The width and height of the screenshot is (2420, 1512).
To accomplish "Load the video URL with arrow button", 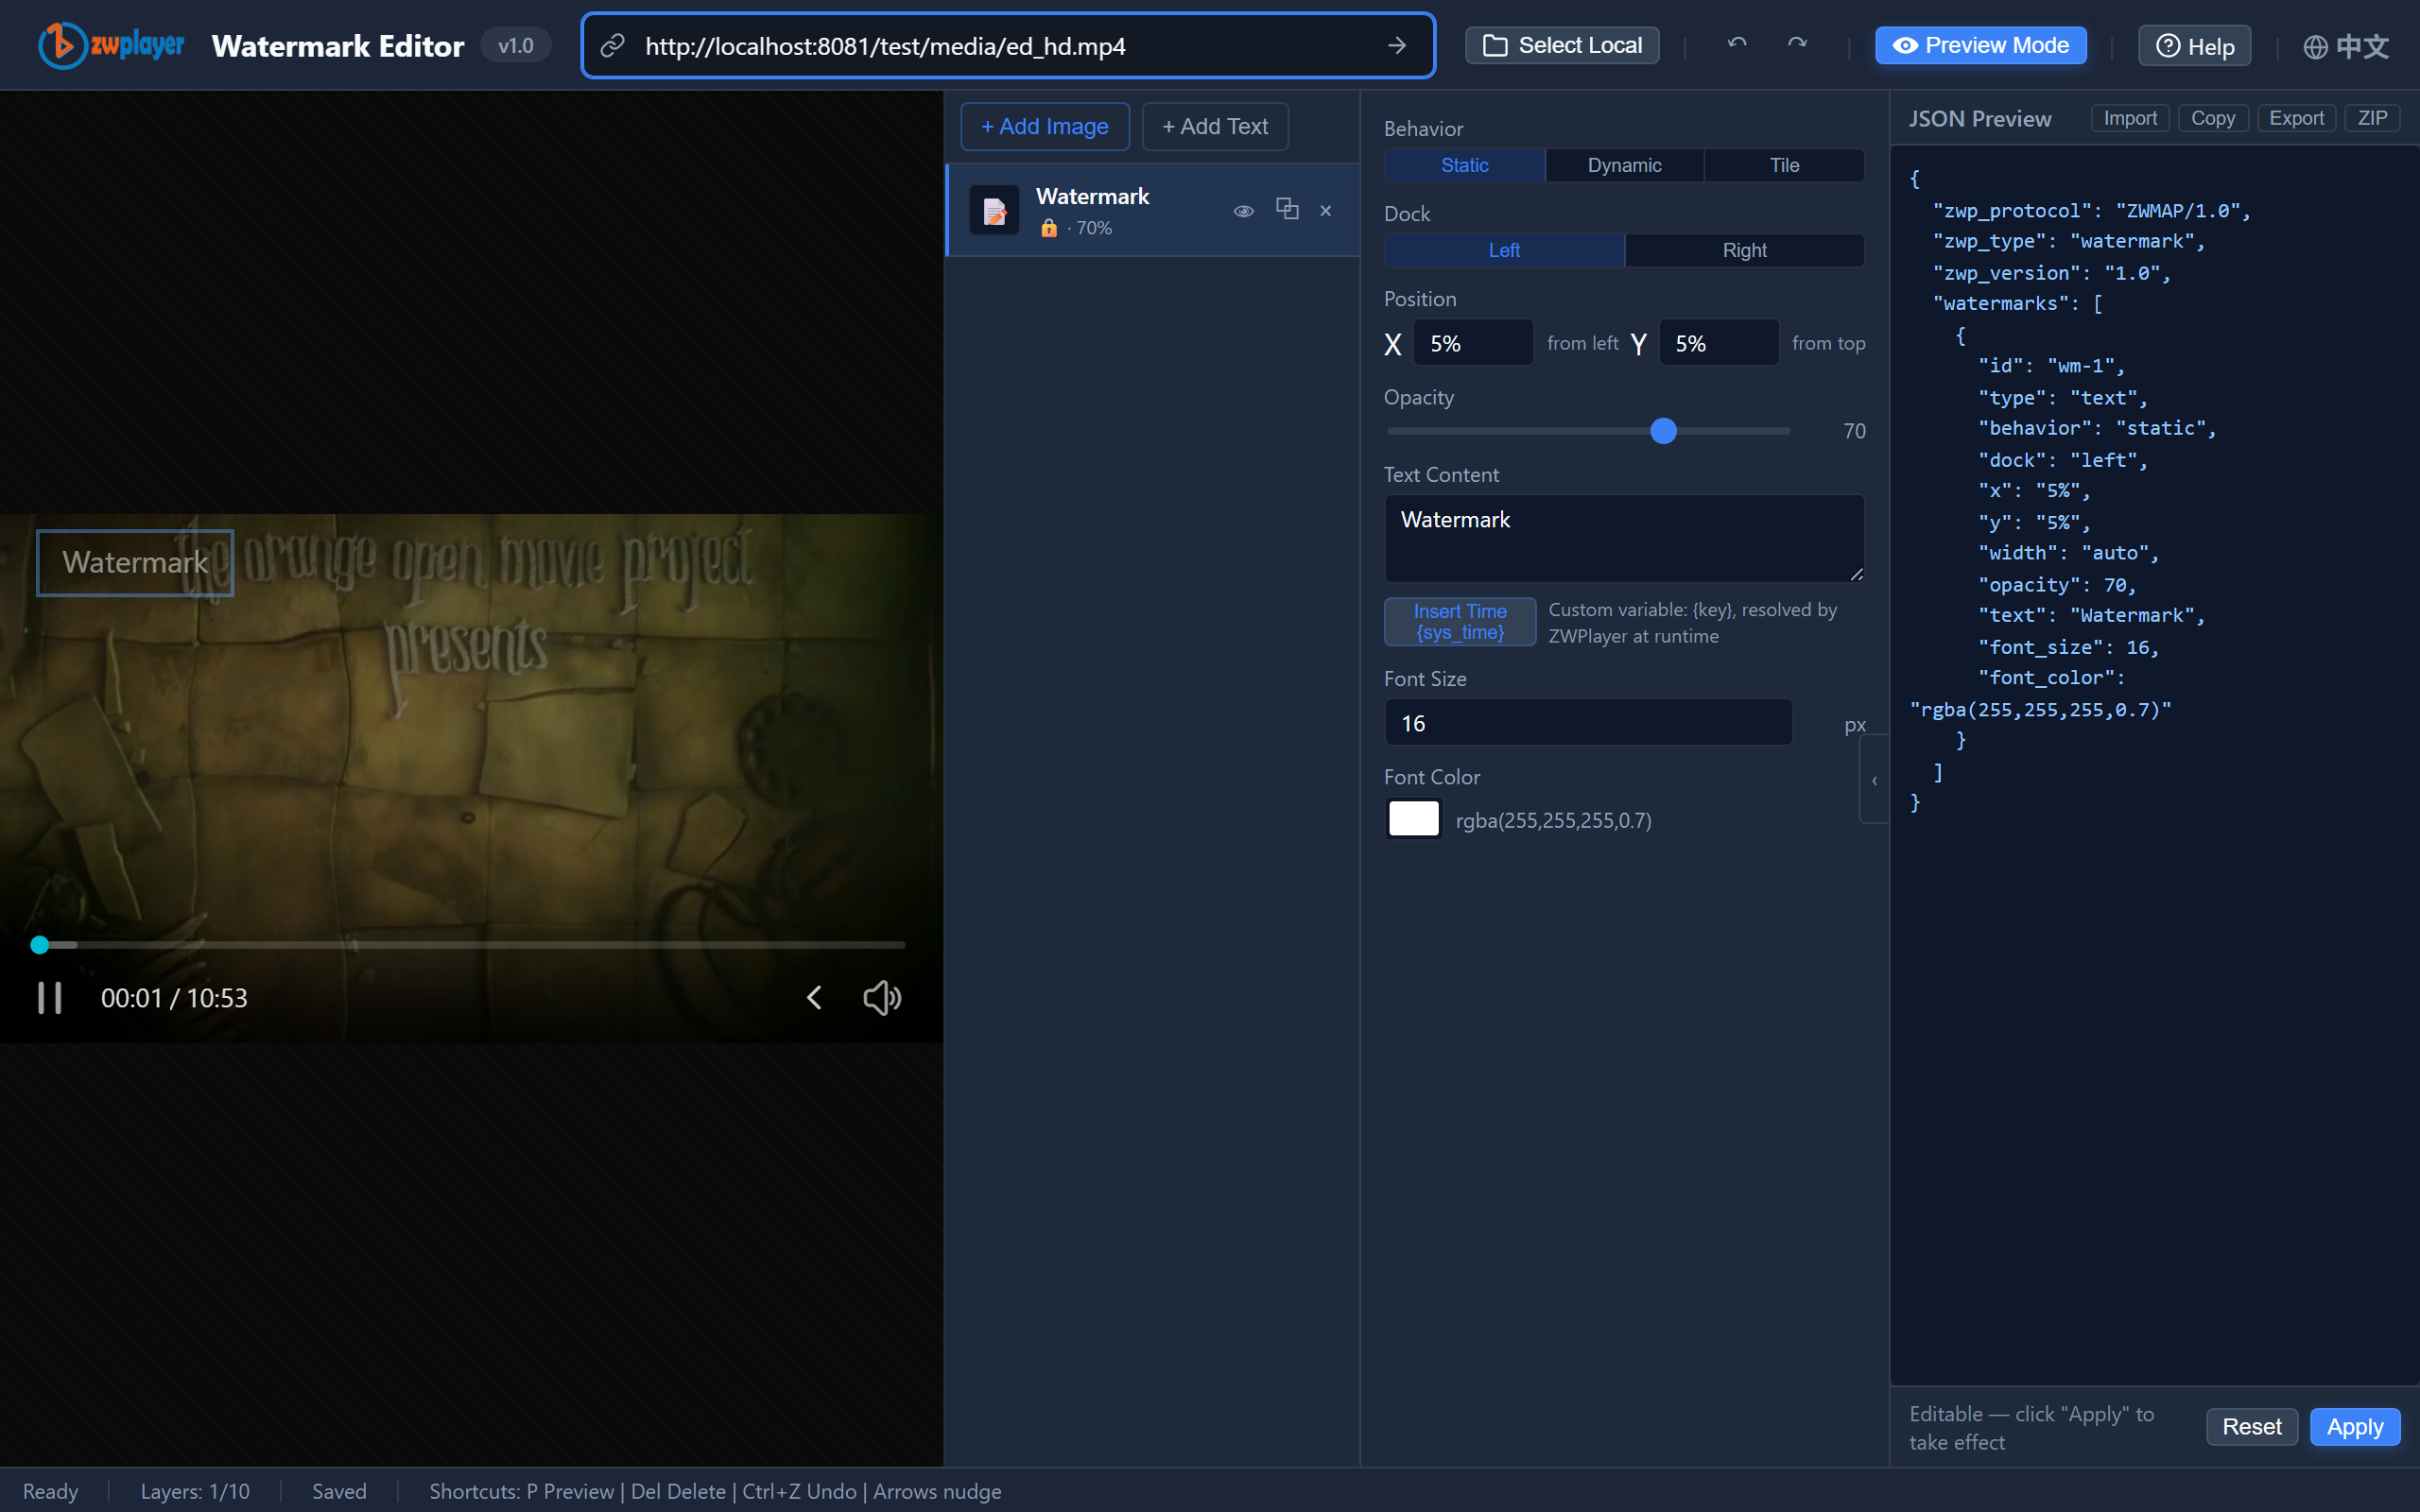I will pos(1397,46).
